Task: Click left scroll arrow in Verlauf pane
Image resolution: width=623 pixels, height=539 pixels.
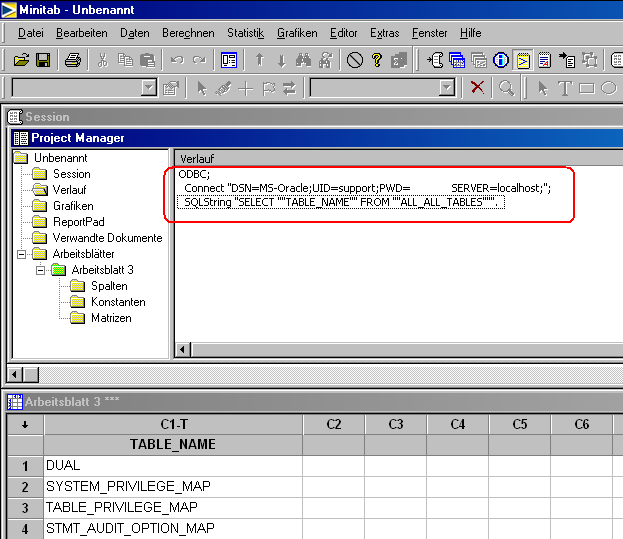Action: point(182,350)
